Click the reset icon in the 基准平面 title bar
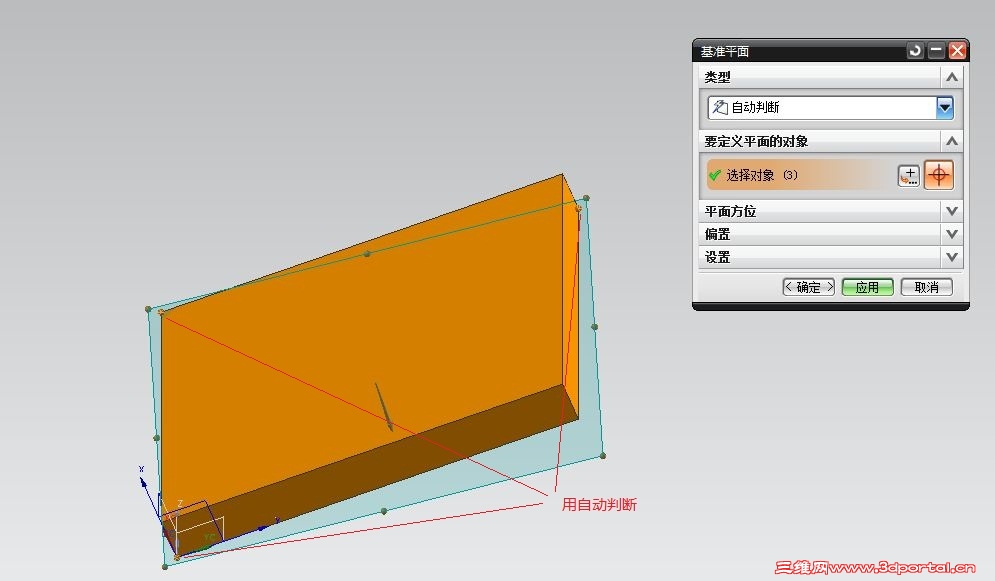Viewport: 995px width, 581px height. [x=915, y=51]
